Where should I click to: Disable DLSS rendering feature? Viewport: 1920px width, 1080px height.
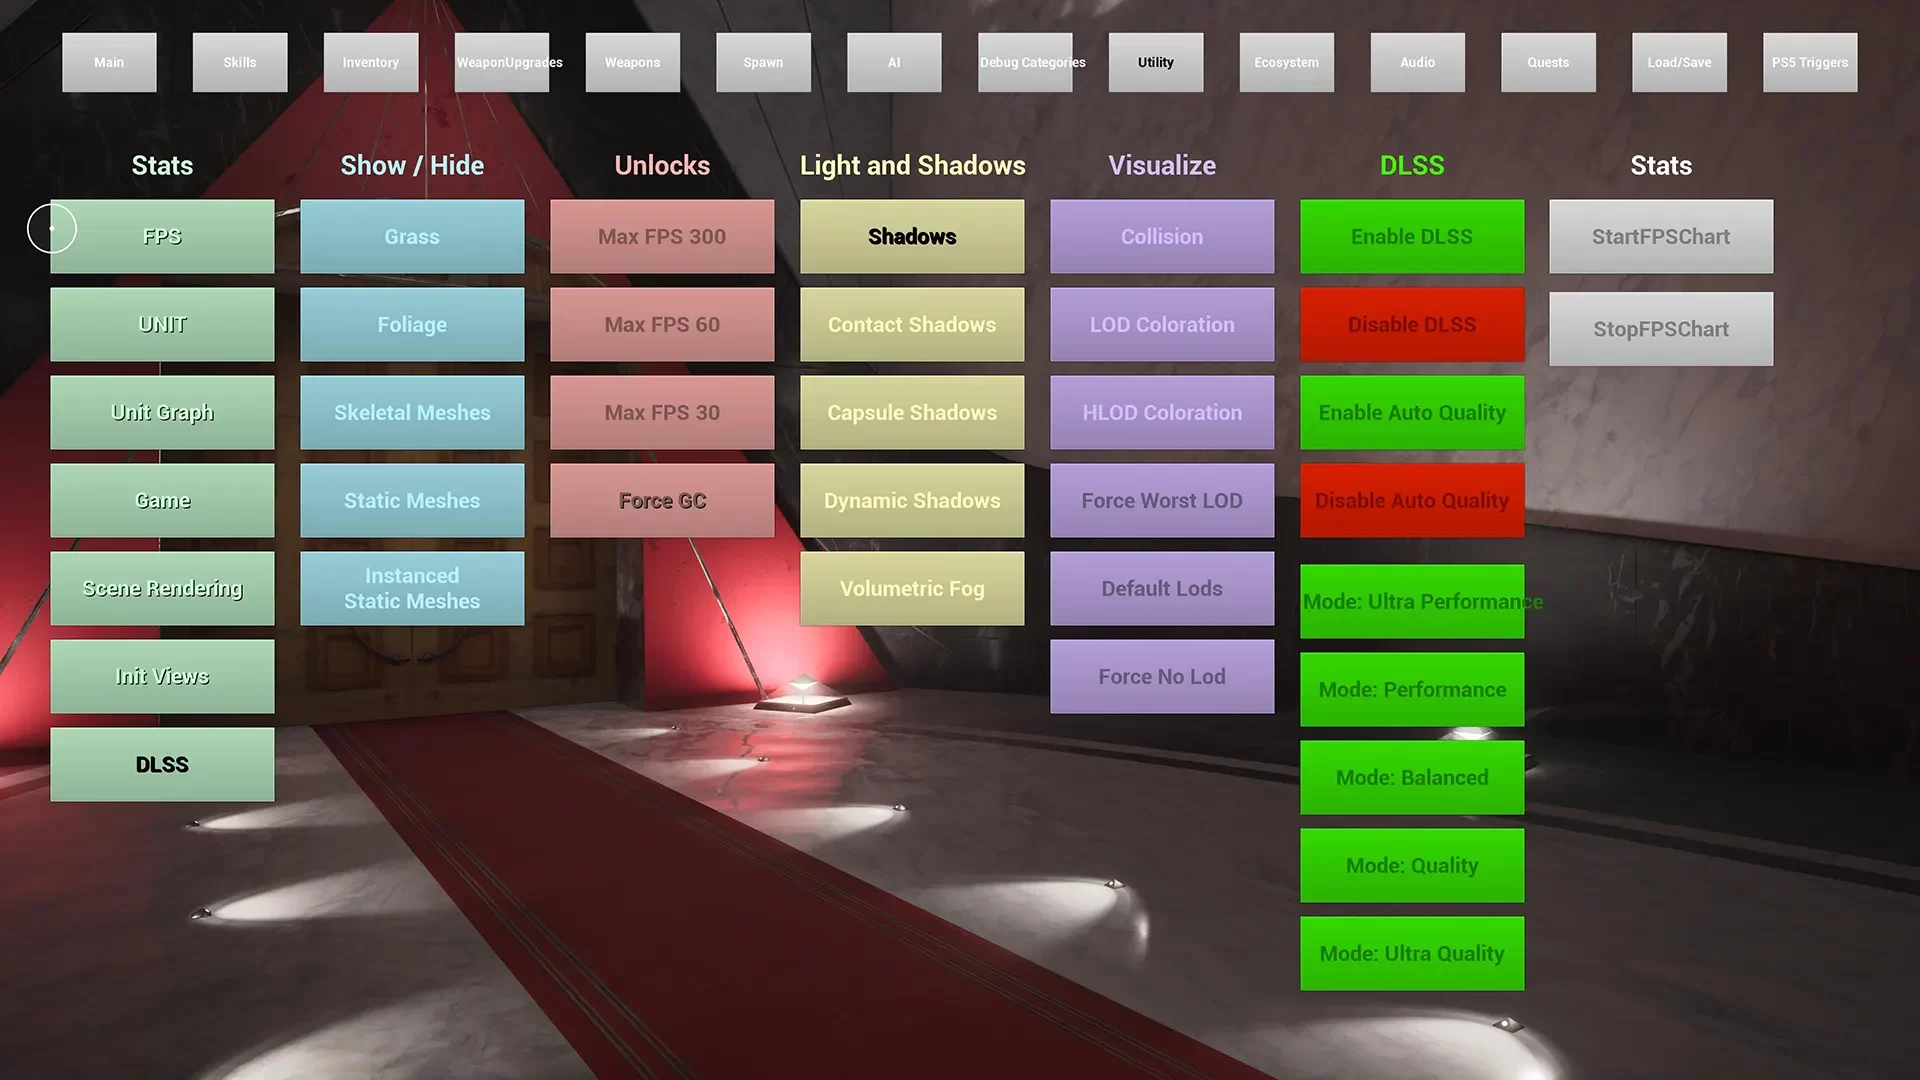tap(1412, 324)
